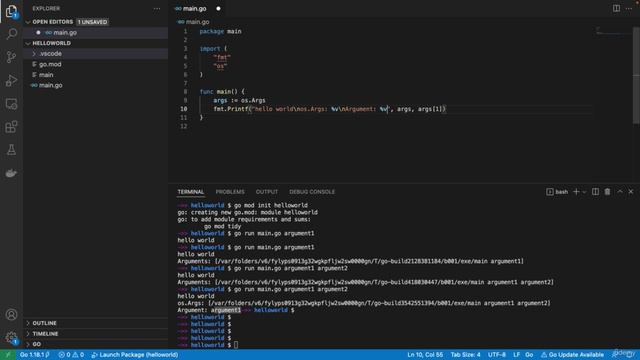
Task: Click Go 1.18.1 version in status bar
Action: pos(35,355)
